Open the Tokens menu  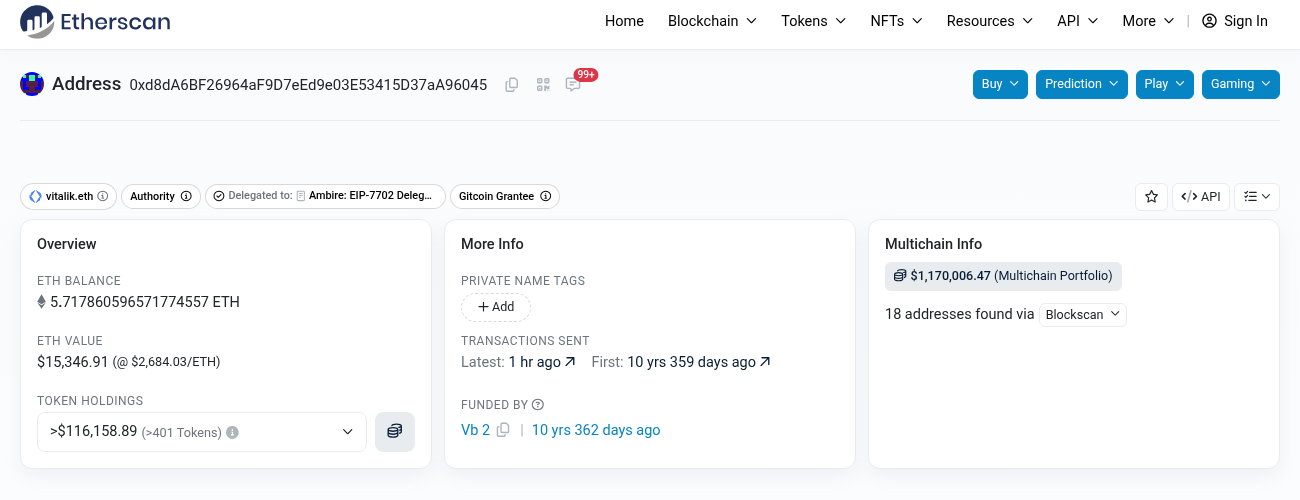click(x=814, y=21)
